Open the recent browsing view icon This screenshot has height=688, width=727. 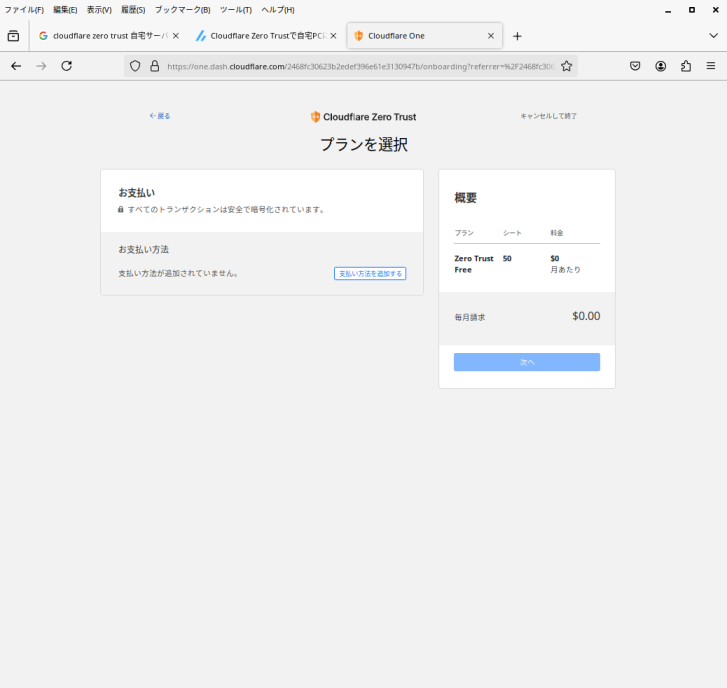[x=13, y=36]
